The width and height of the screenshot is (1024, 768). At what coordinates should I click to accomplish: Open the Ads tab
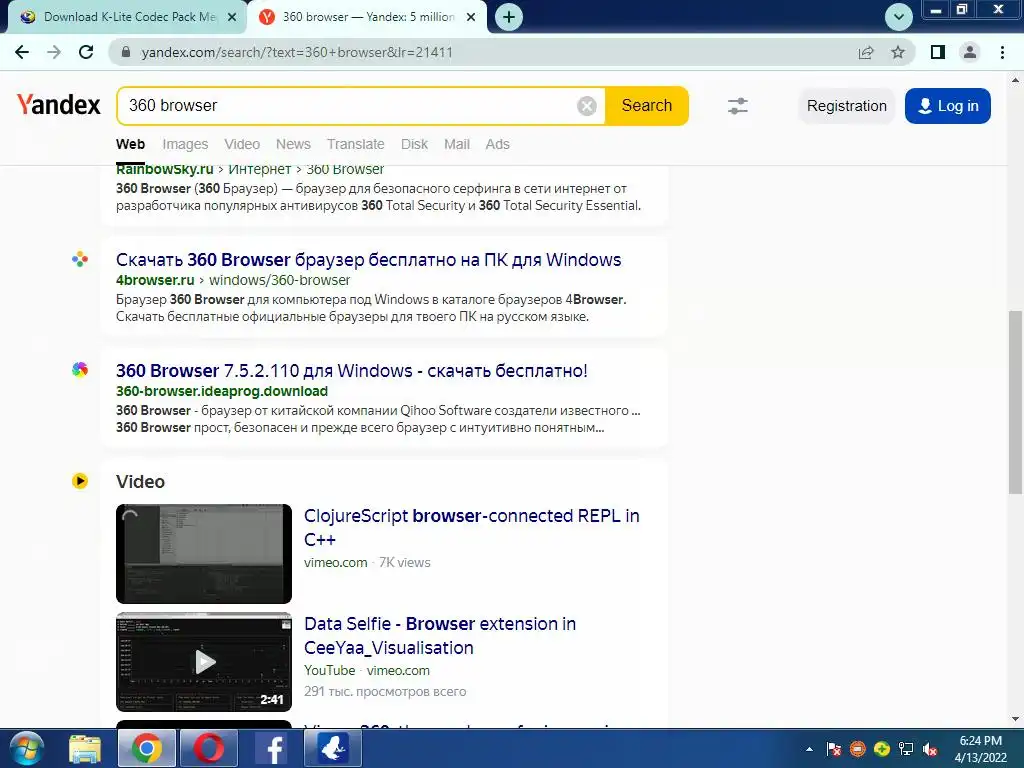coord(498,144)
